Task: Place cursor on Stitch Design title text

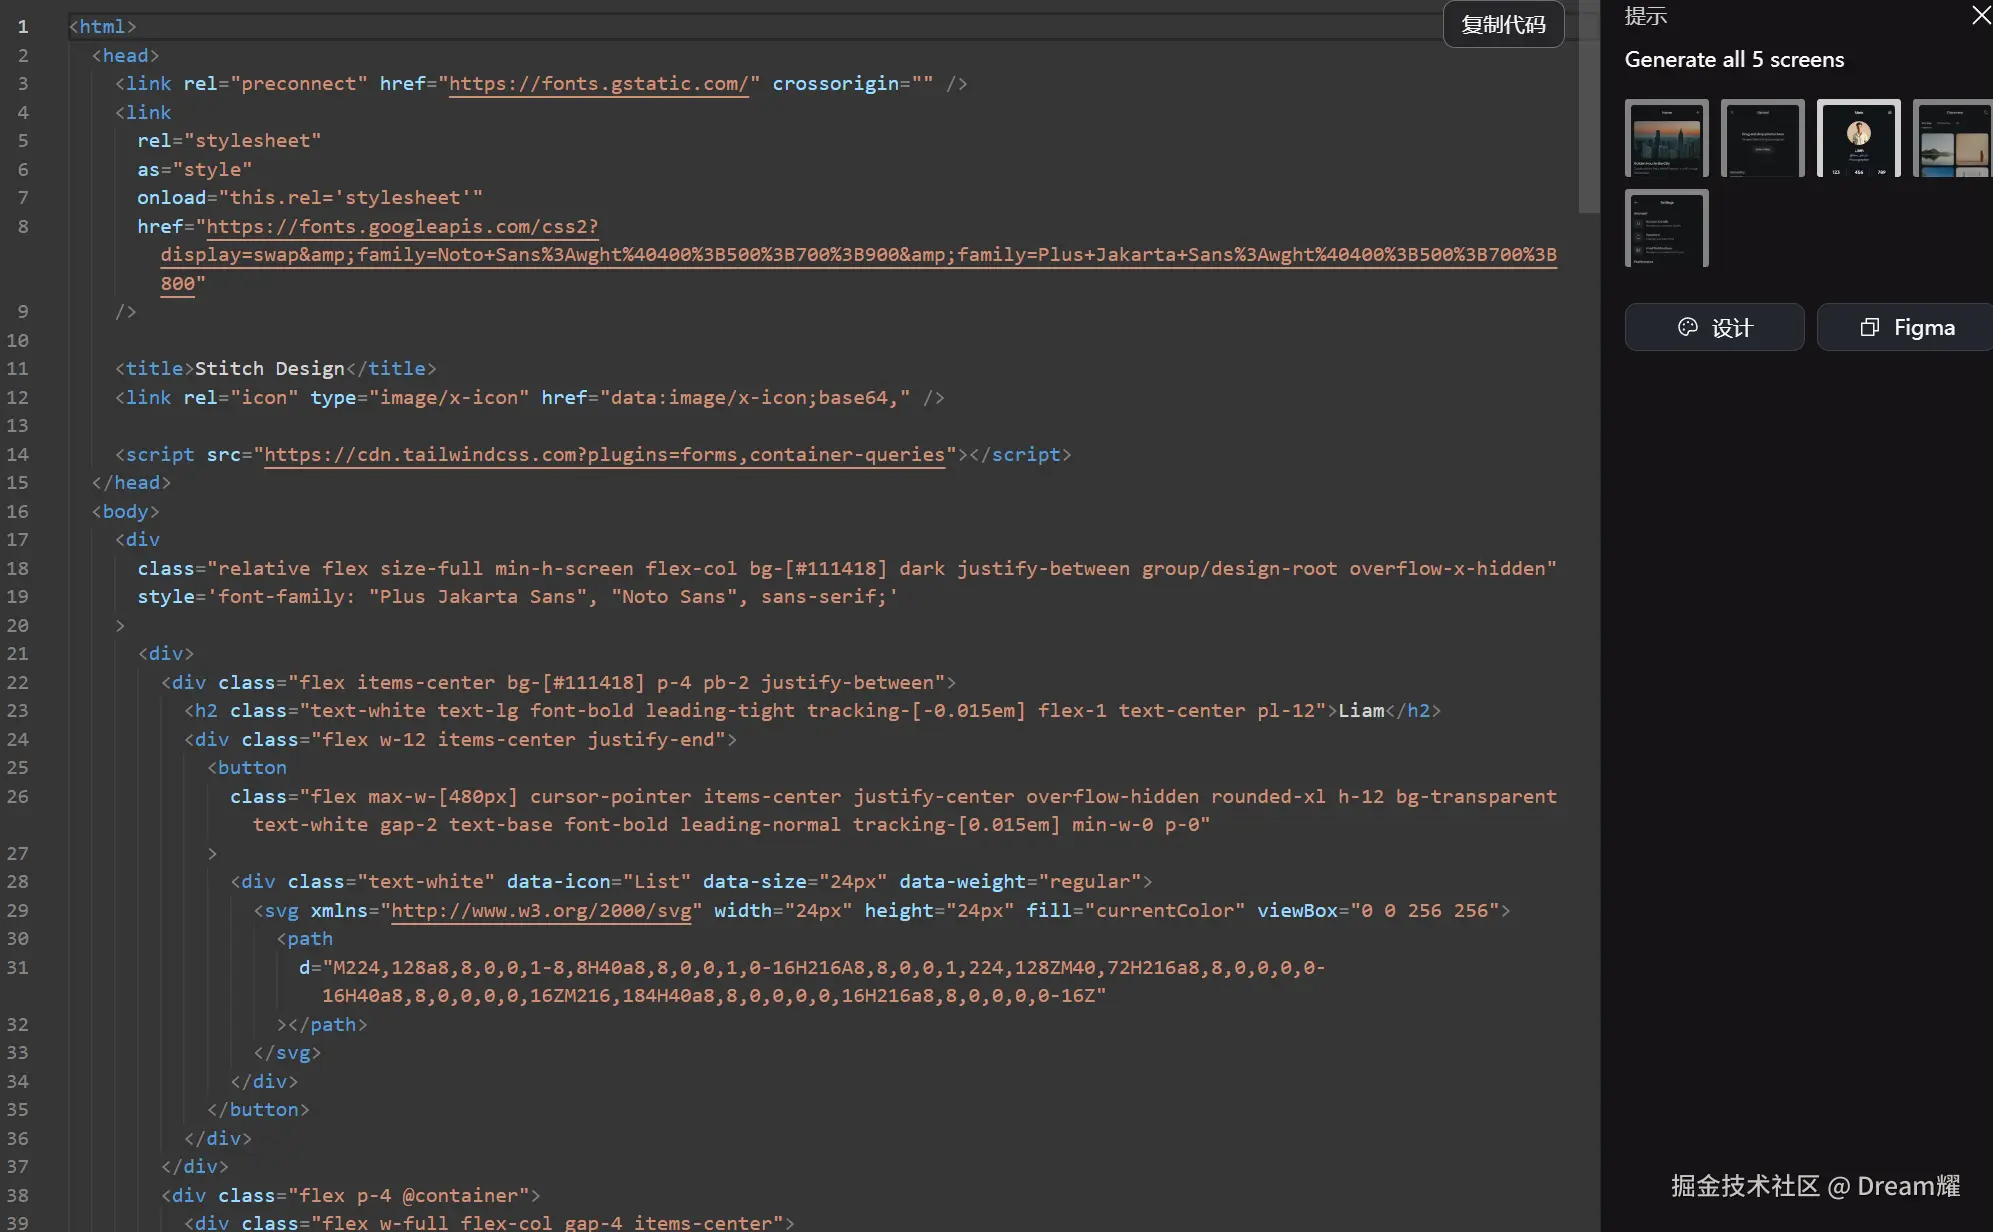Action: 269,369
